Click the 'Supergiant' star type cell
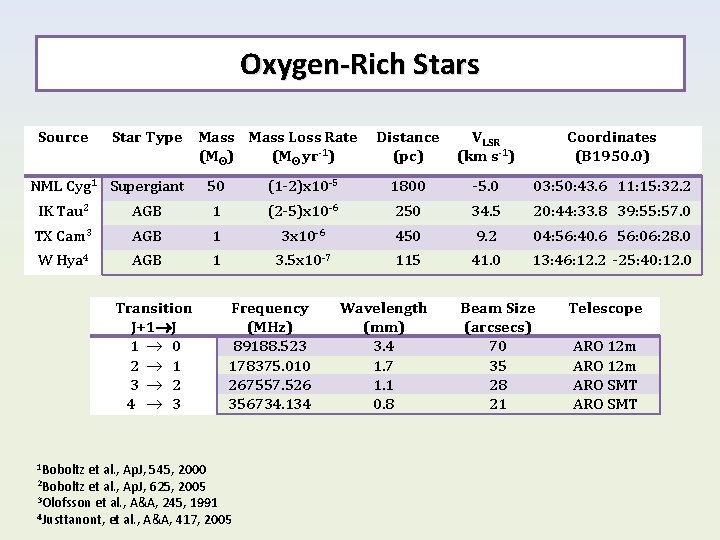This screenshot has width=720, height=540. coord(147,186)
